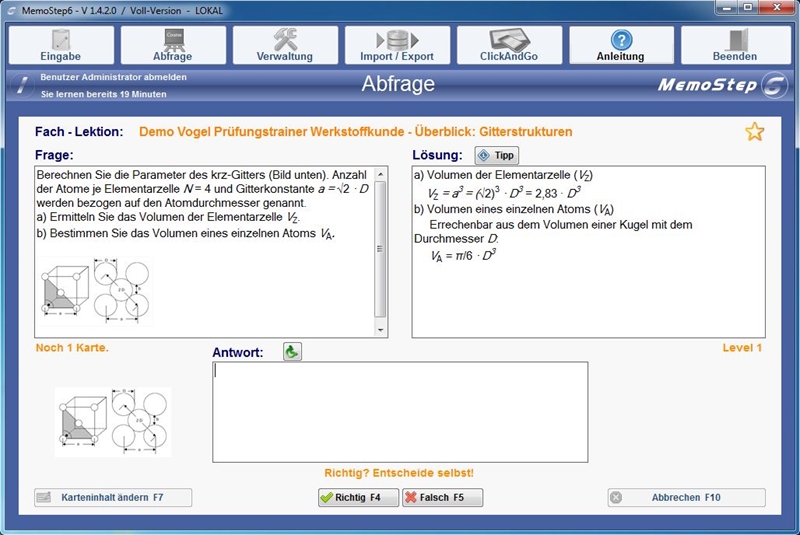Click the lattice thumbnail below 'Noch 1 Karte'
The height and width of the screenshot is (535, 800).
(113, 421)
